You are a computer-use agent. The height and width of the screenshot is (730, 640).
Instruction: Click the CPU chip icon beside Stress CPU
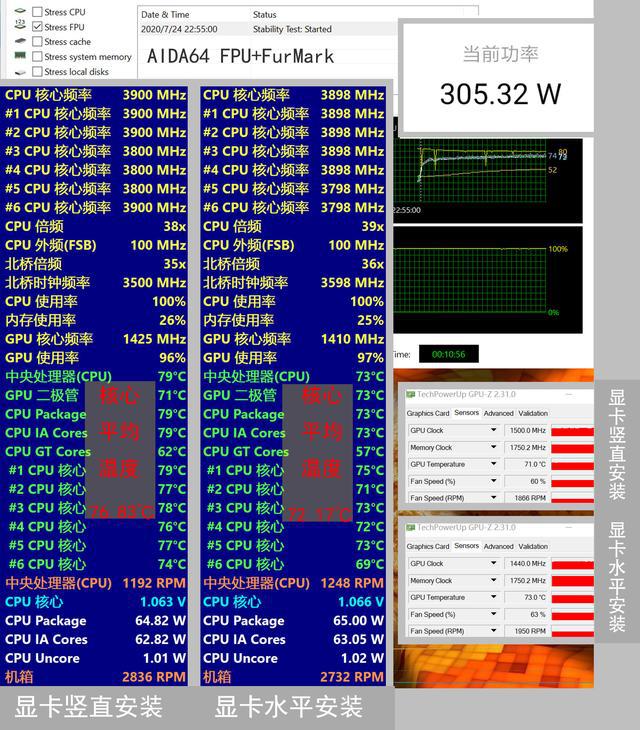click(x=20, y=11)
